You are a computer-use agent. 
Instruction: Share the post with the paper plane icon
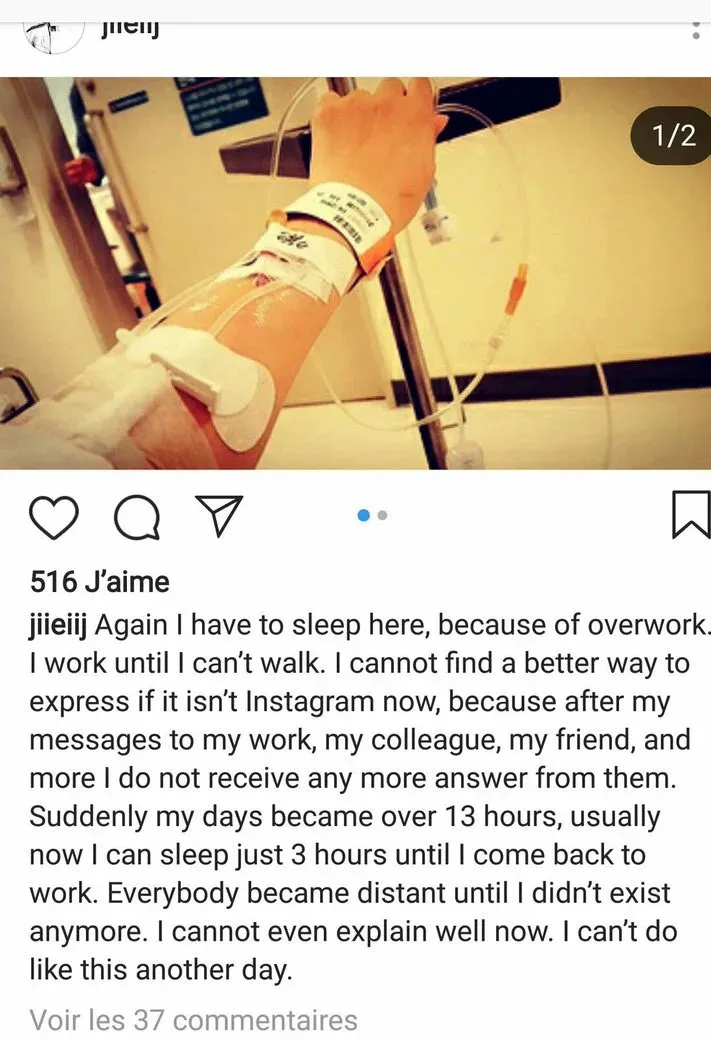pyautogui.click(x=219, y=516)
